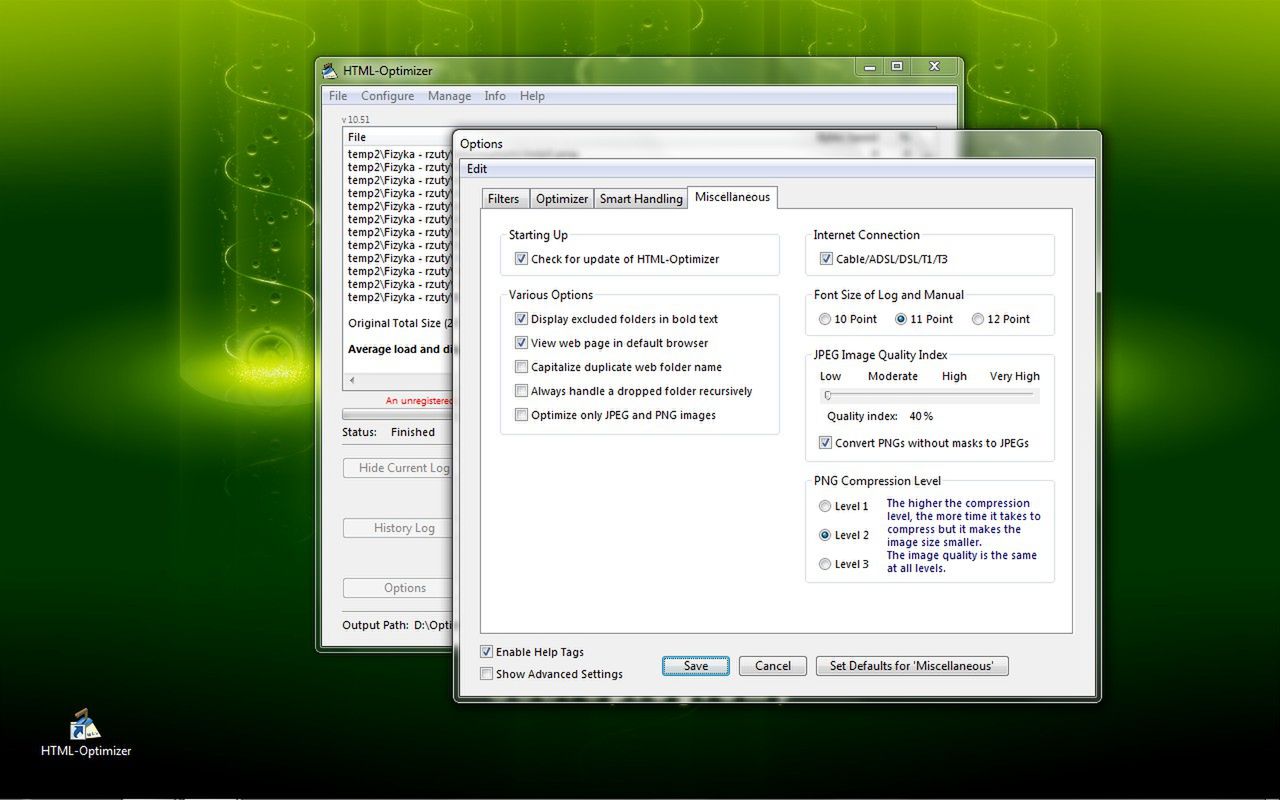This screenshot has height=800, width=1280.
Task: Click the History Log button
Action: coord(399,528)
